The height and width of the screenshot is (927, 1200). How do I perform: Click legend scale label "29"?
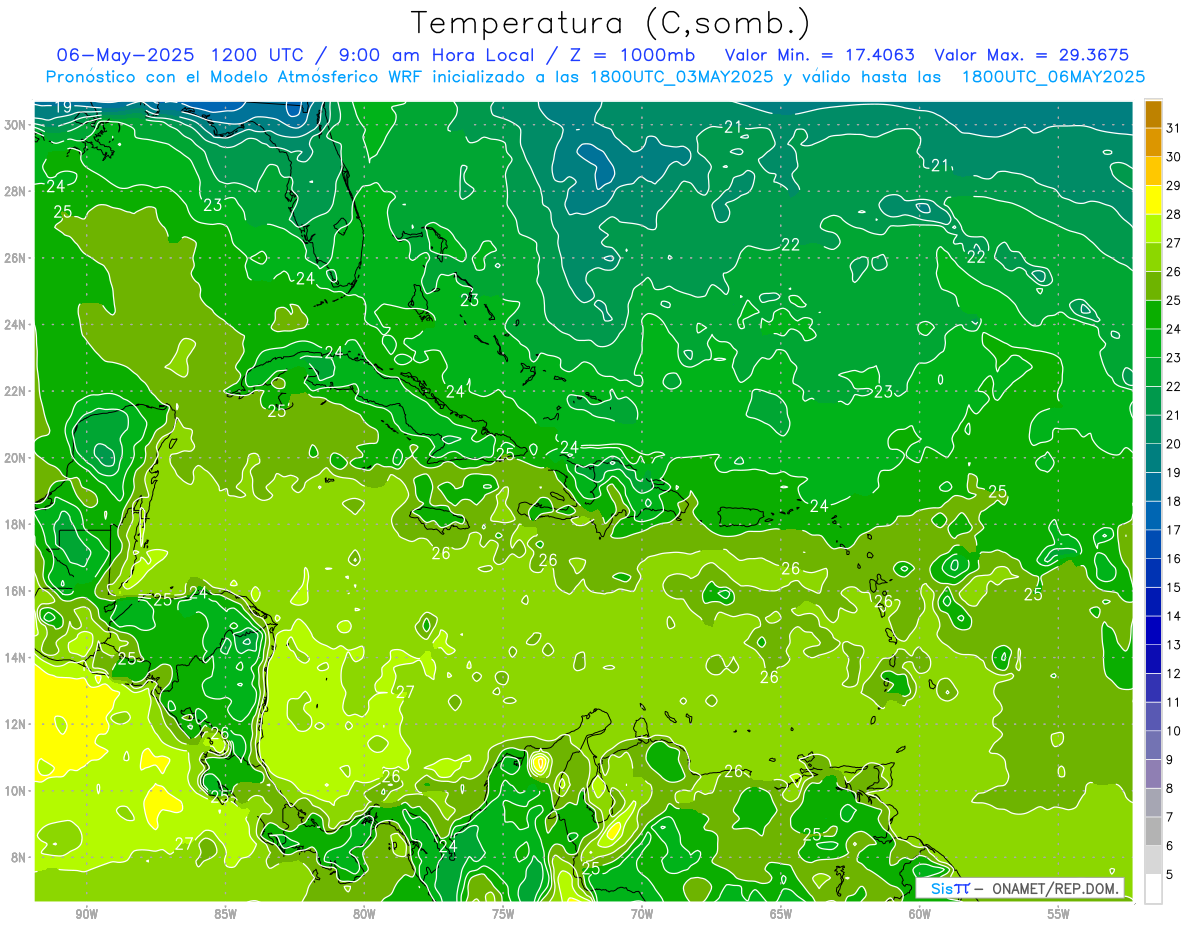[1174, 185]
